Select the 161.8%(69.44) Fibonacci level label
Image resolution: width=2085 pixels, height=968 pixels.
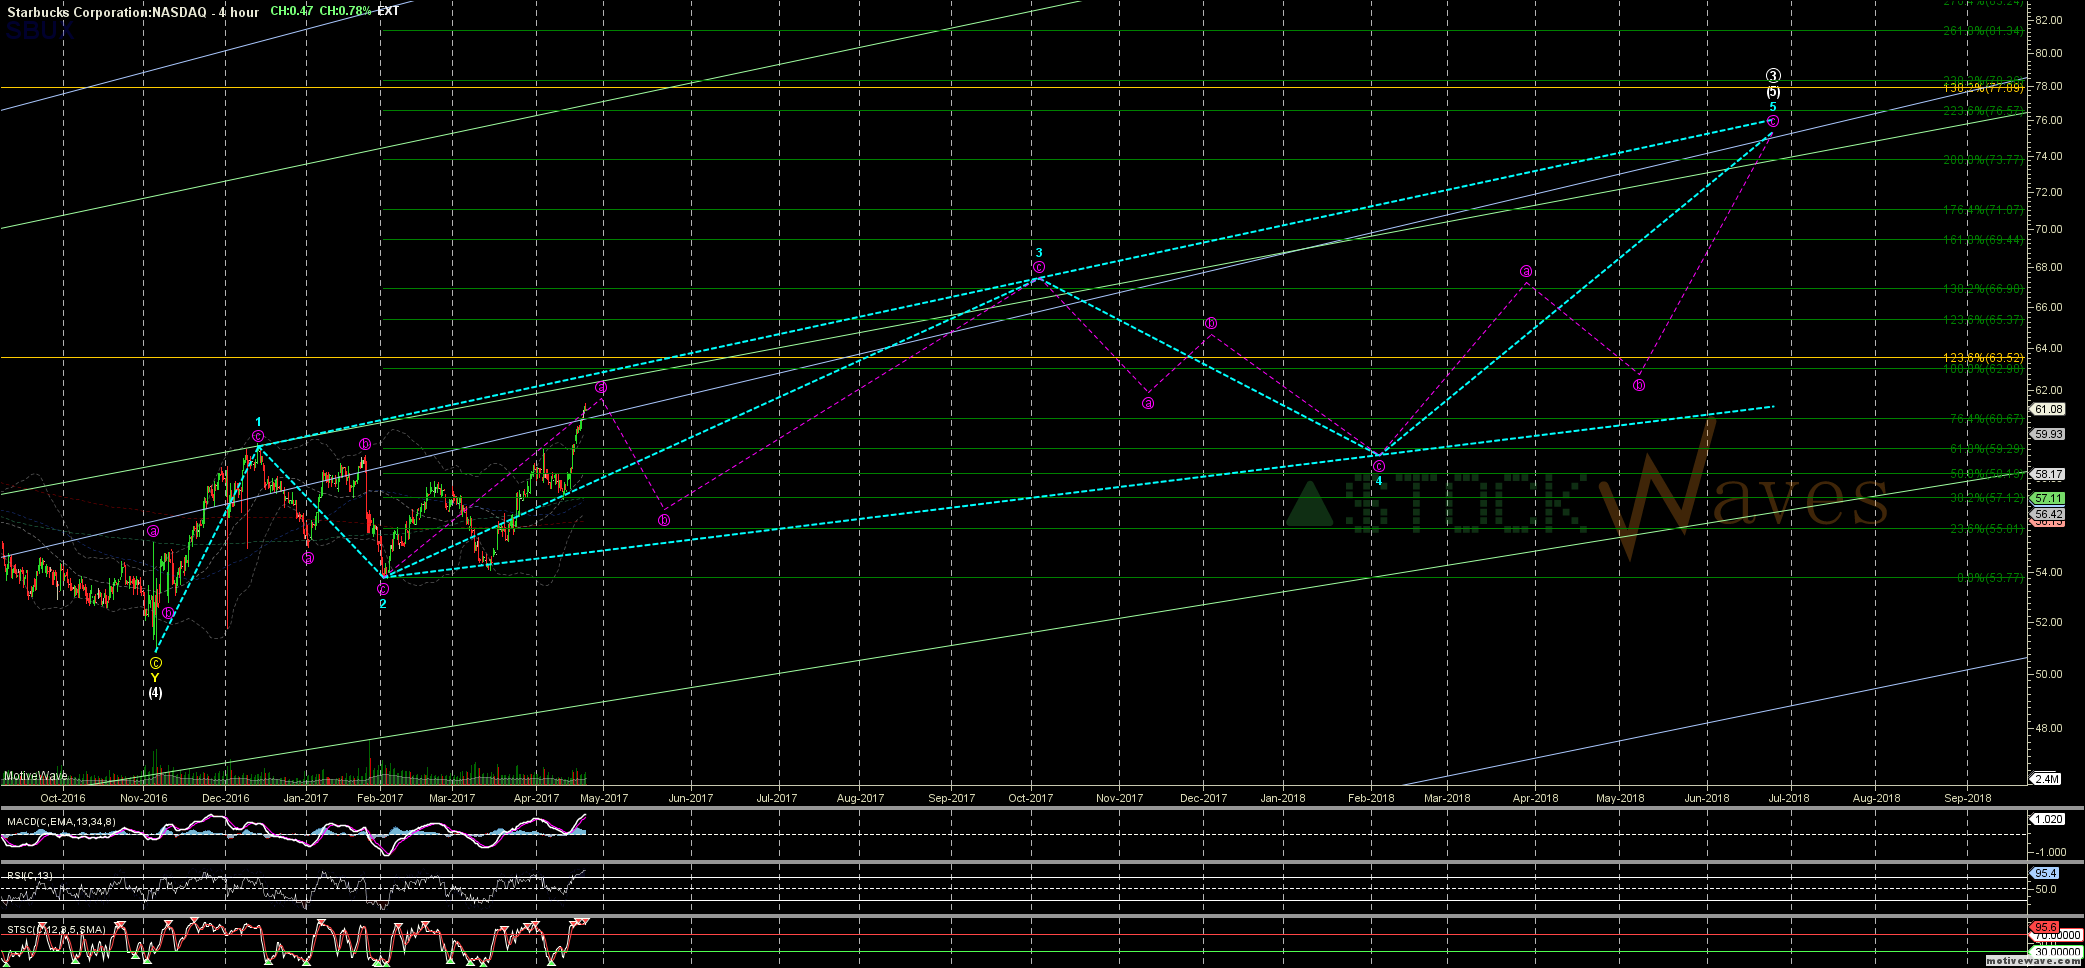point(1983,240)
